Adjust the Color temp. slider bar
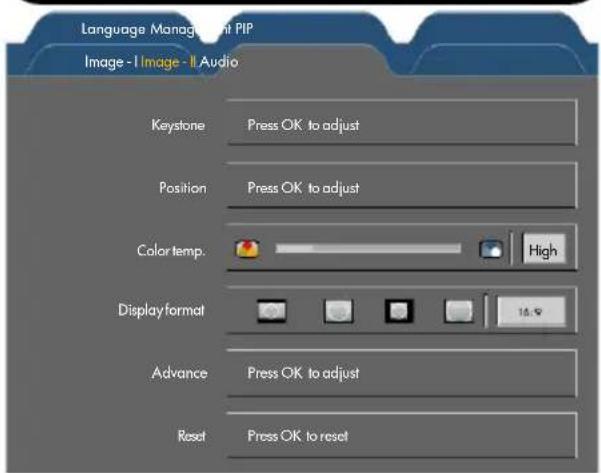This screenshot has width=601, height=473. [x=368, y=249]
